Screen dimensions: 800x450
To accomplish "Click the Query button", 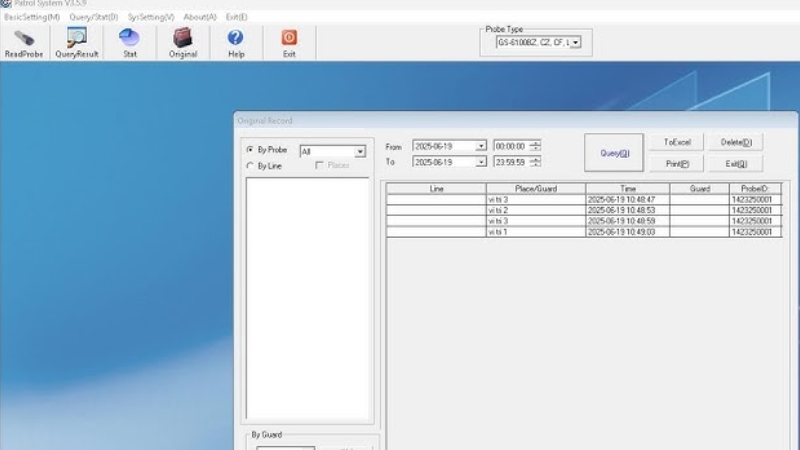I will [614, 153].
